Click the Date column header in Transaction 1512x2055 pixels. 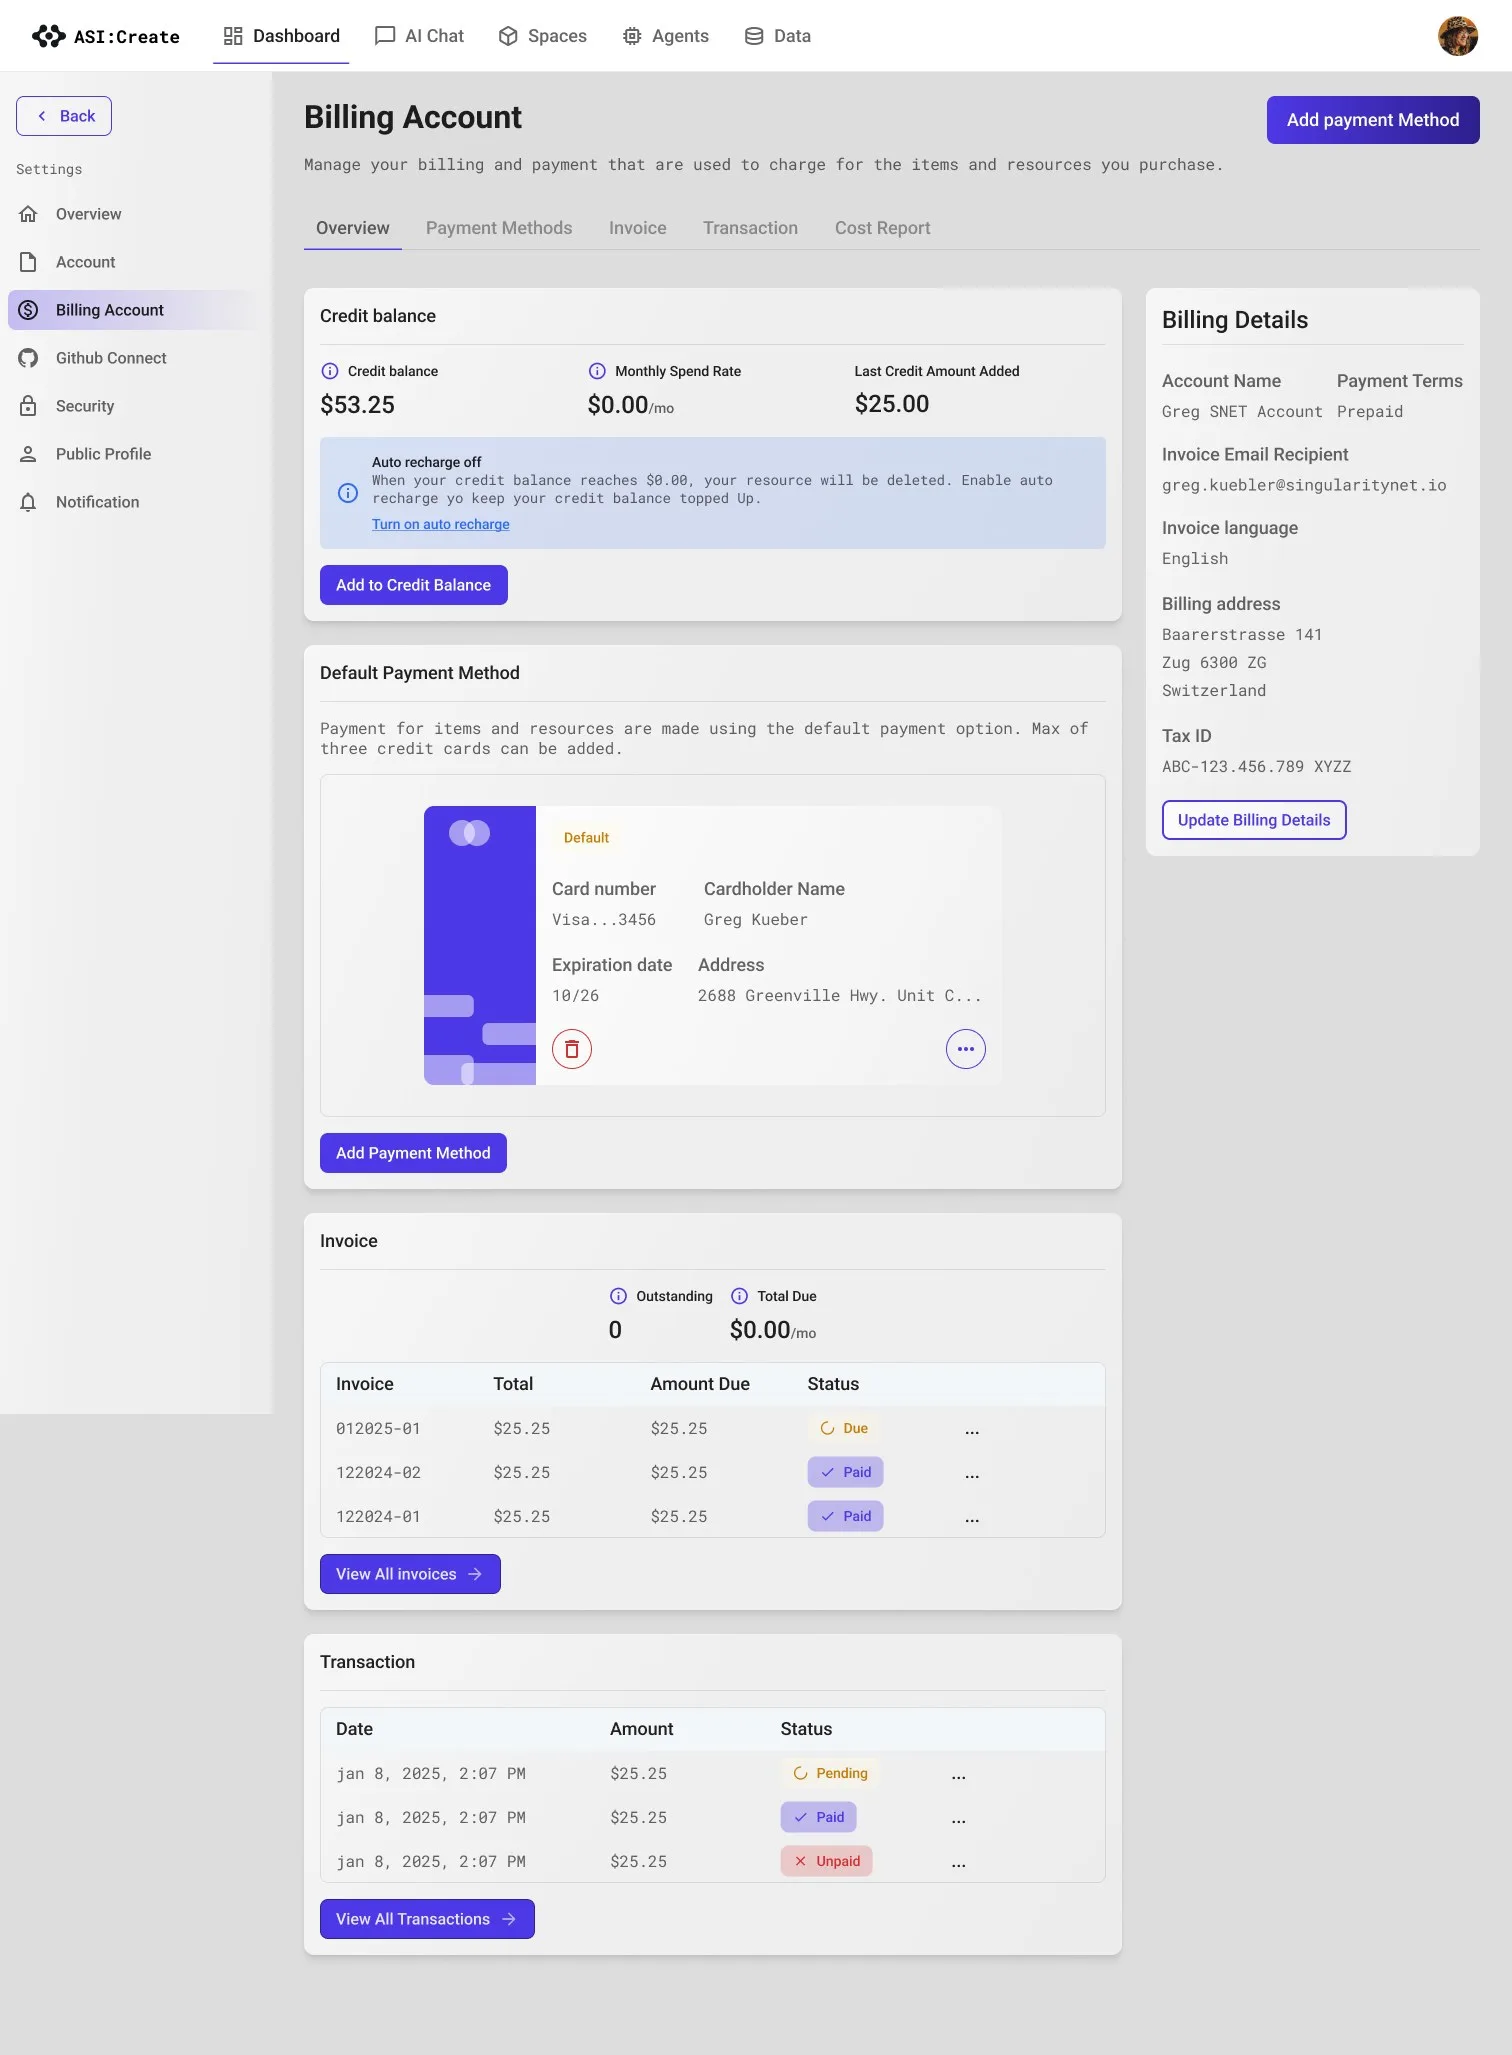[354, 1729]
